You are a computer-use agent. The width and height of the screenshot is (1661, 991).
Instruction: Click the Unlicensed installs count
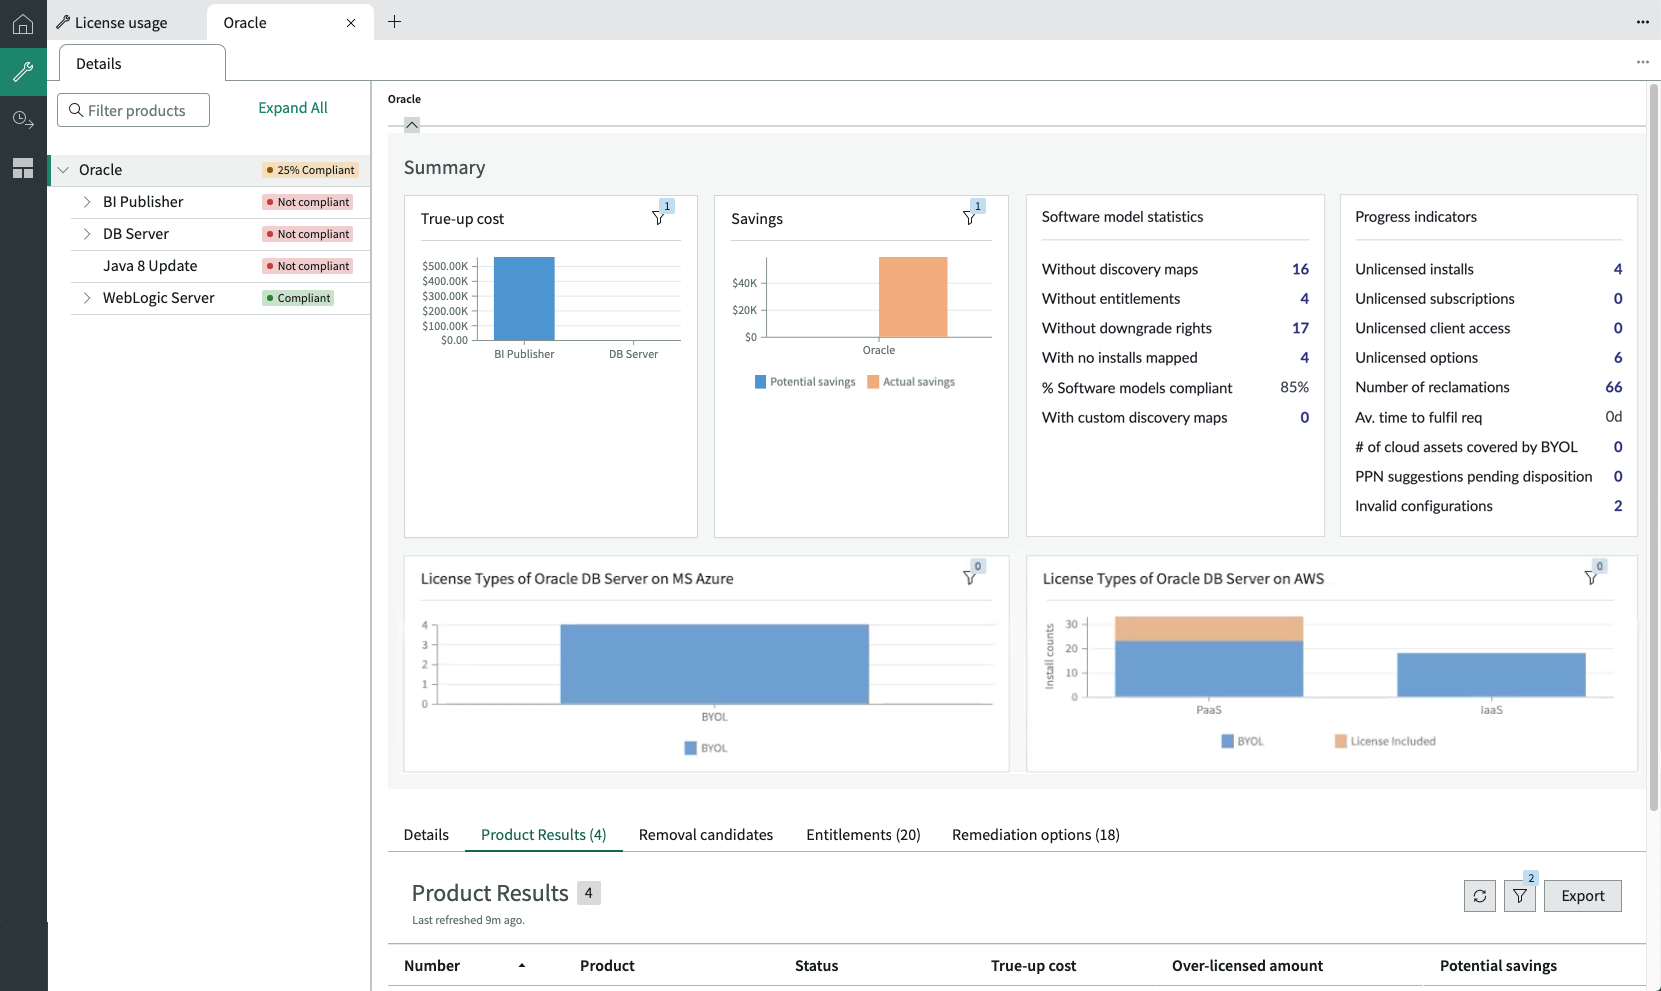pyautogui.click(x=1618, y=269)
